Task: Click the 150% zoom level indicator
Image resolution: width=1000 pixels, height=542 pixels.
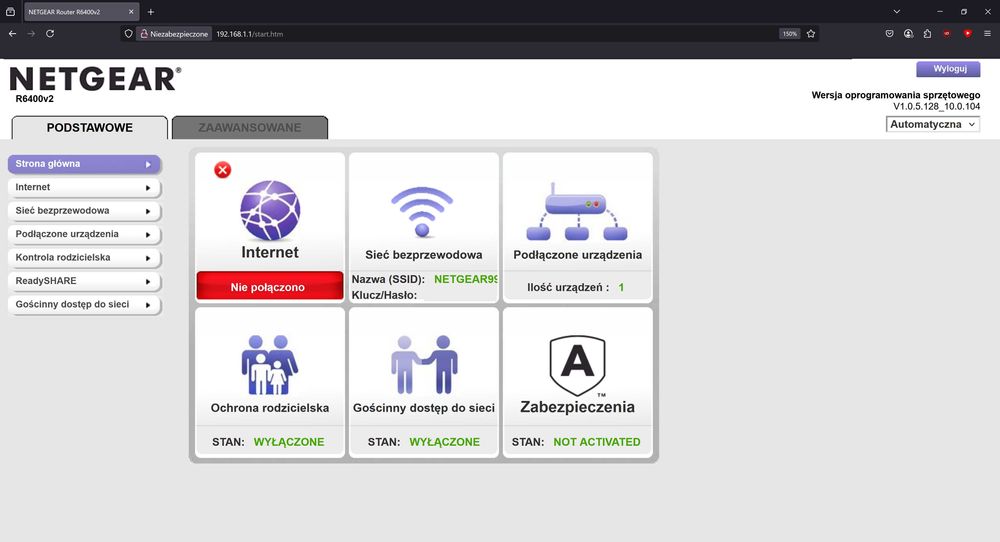Action: [x=790, y=34]
